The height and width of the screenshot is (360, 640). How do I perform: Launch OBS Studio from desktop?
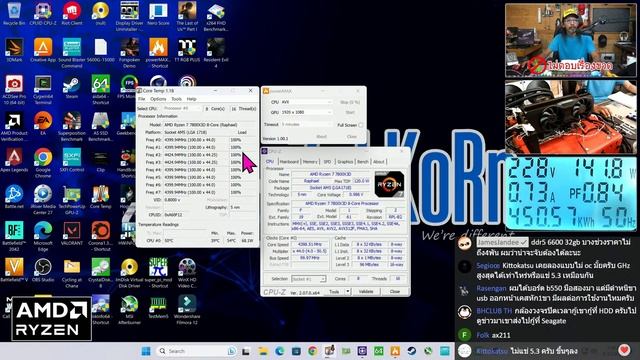point(43,271)
